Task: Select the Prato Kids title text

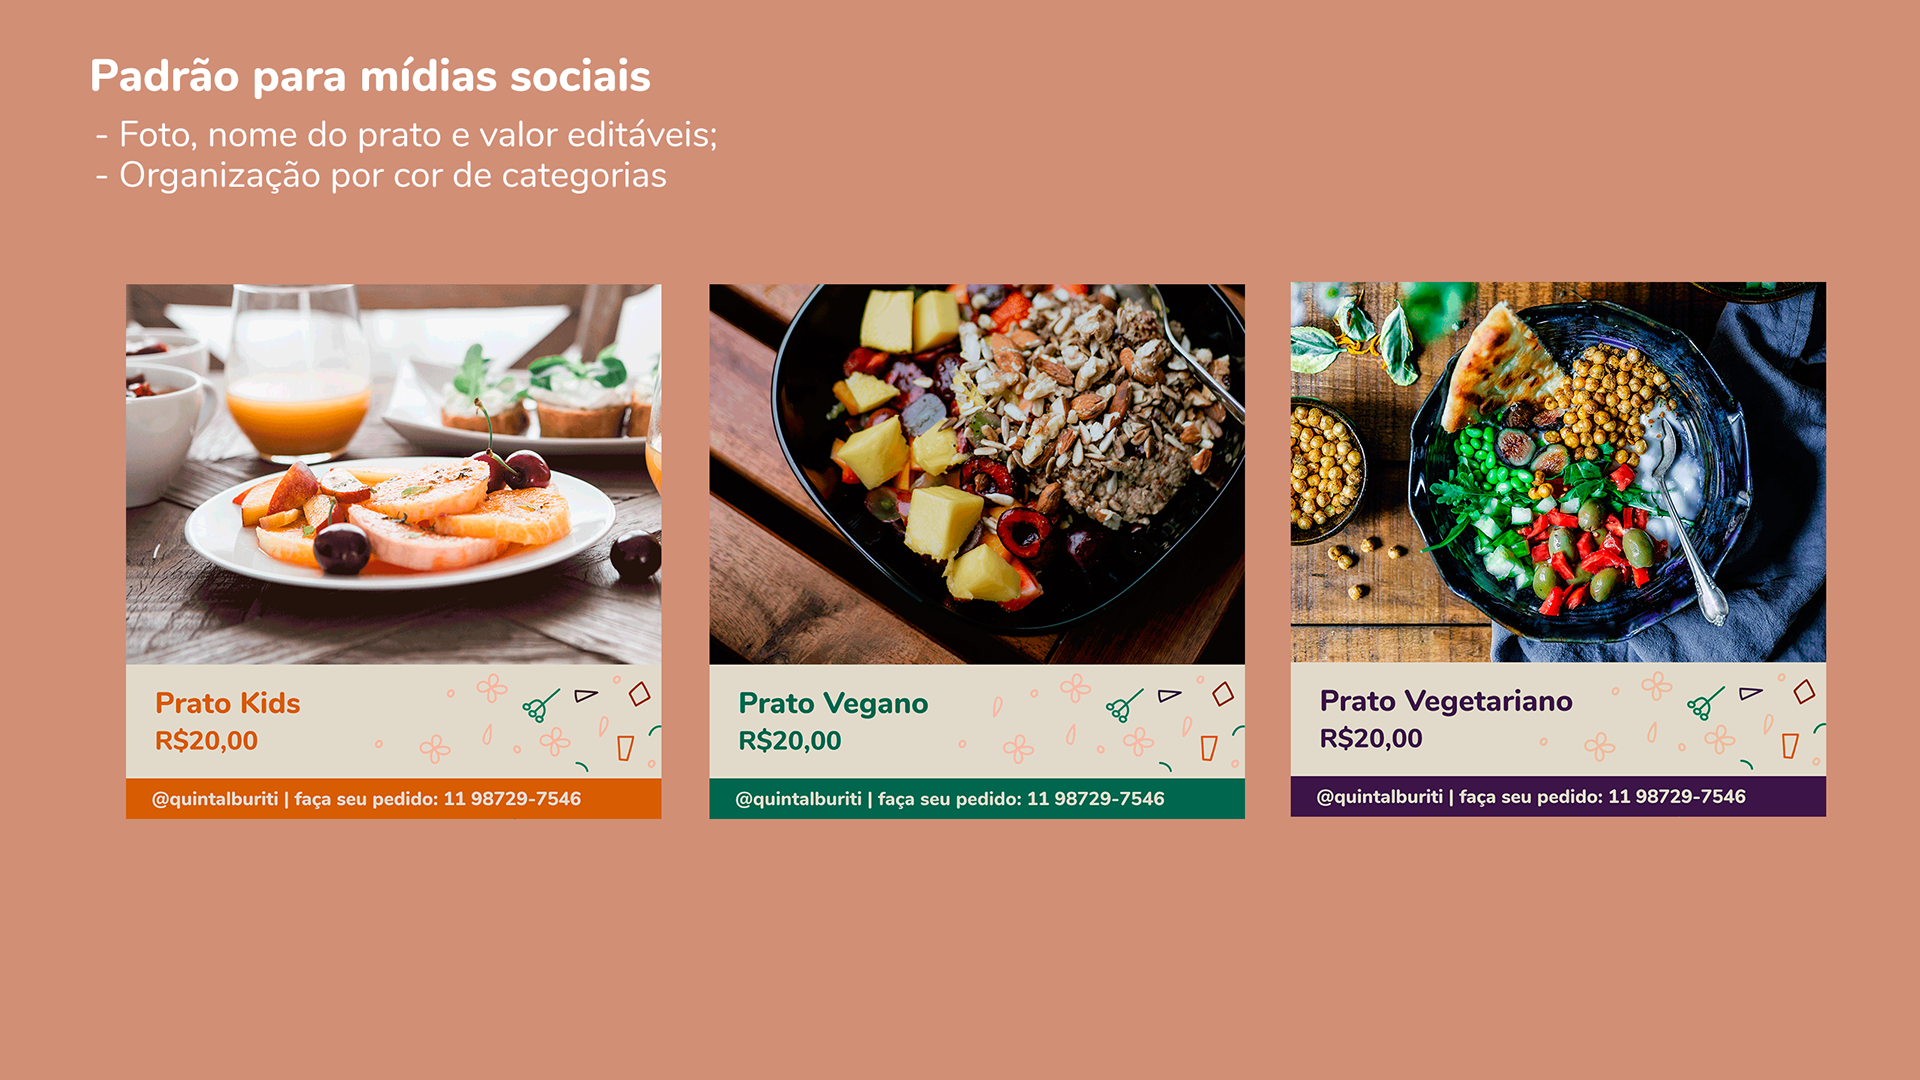Action: [228, 703]
